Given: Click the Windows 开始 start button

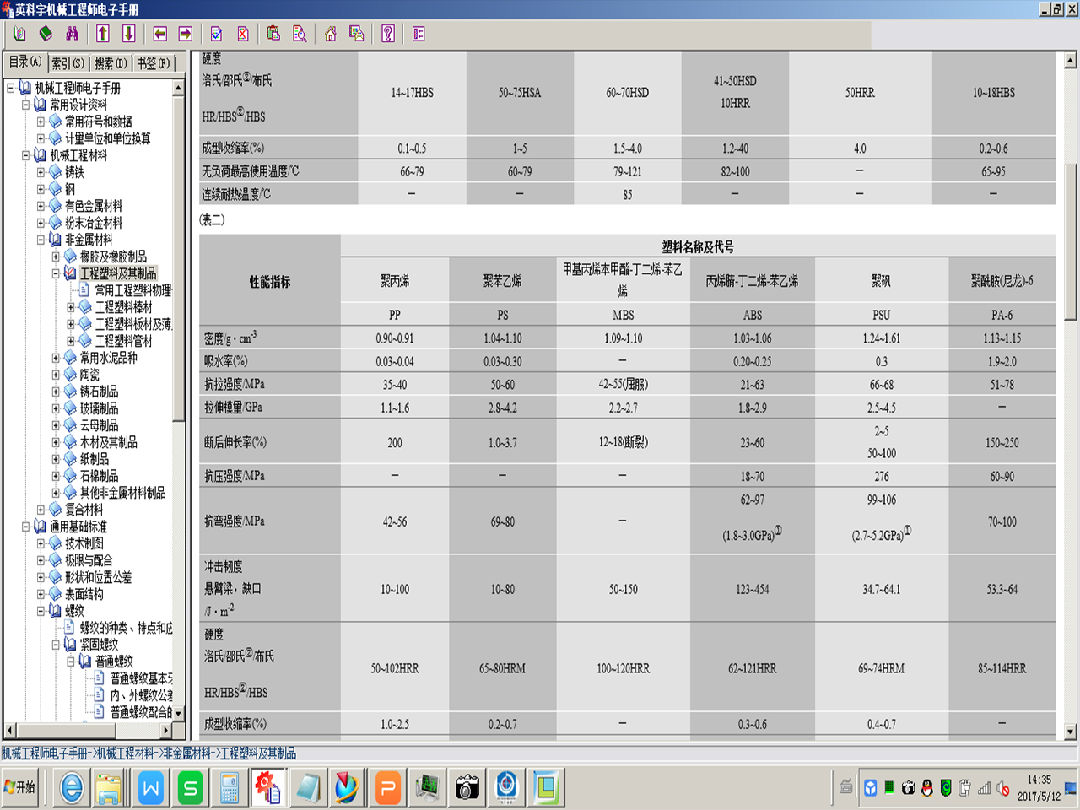Looking at the screenshot, I should [20, 787].
